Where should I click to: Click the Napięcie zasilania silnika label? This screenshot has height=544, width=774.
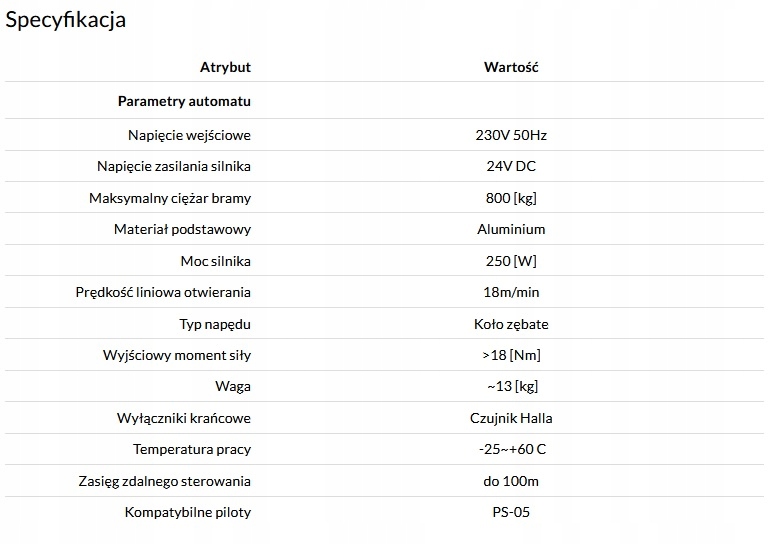click(x=174, y=166)
